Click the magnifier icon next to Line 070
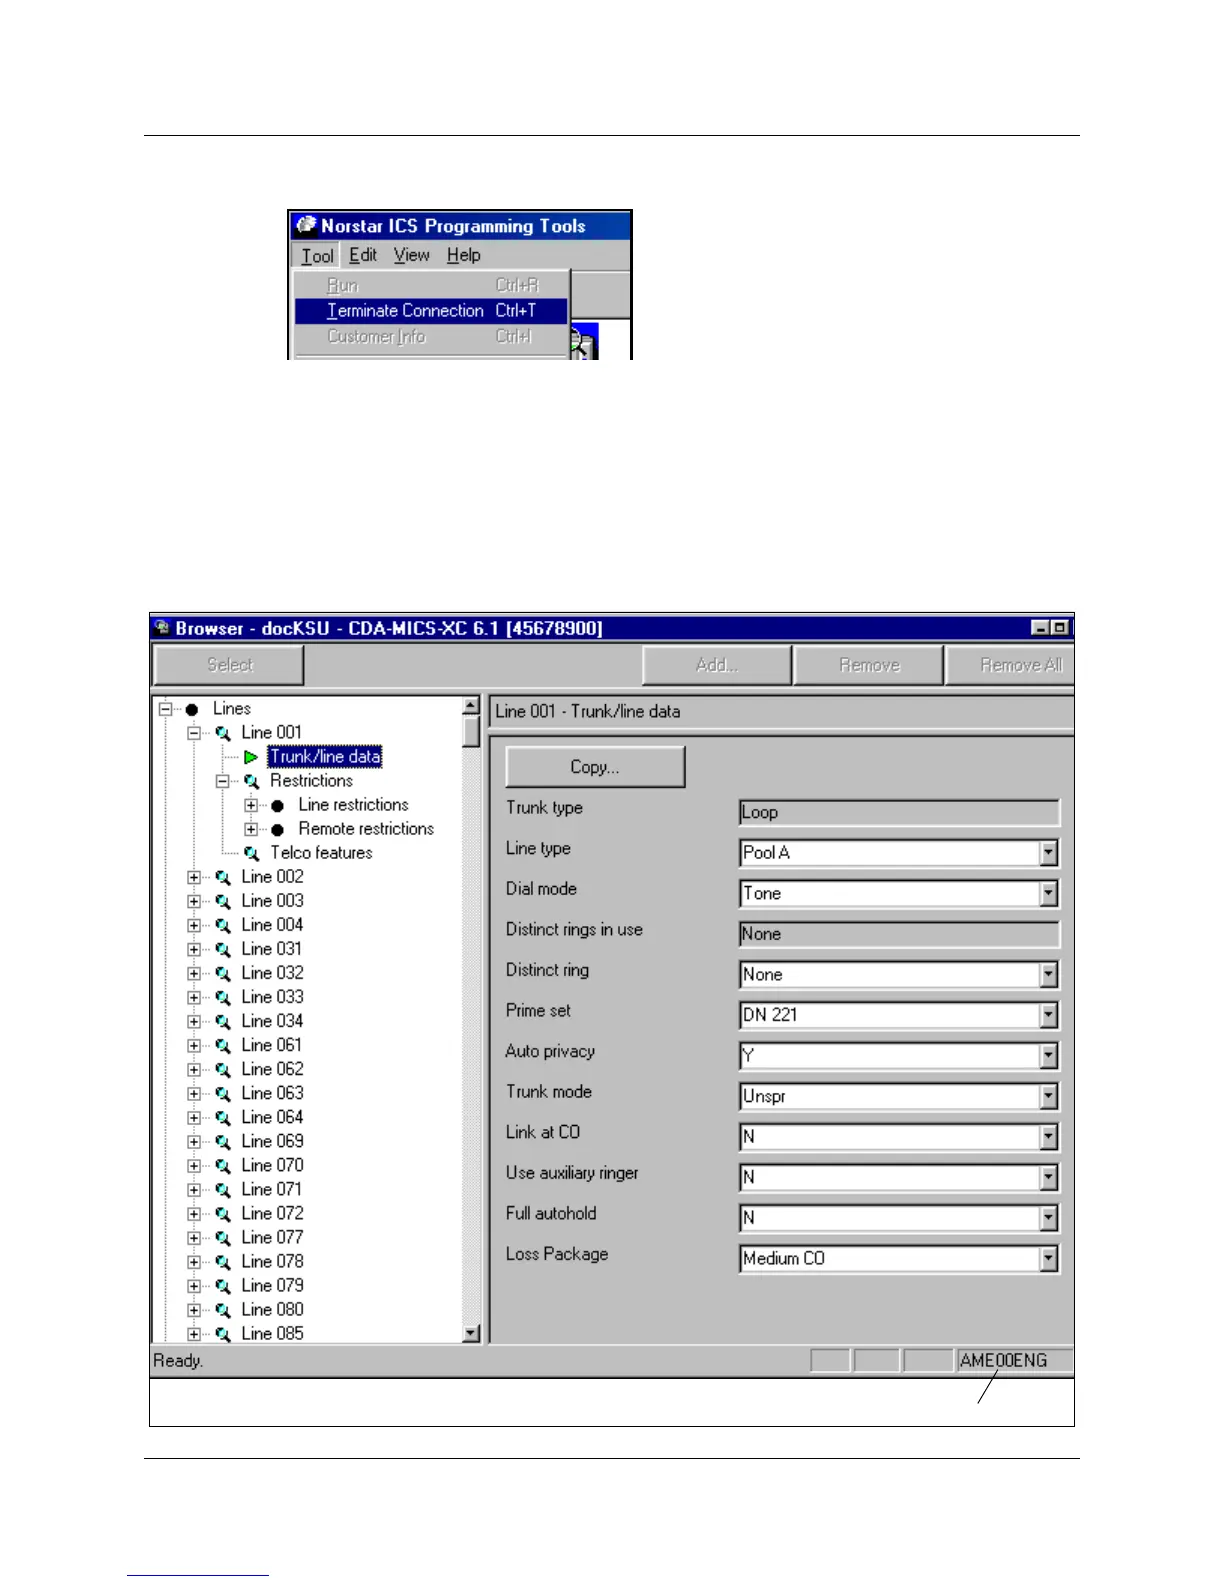 (x=223, y=1165)
